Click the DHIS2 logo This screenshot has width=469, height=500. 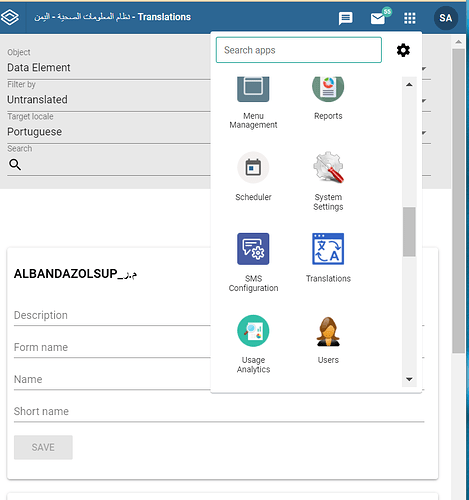click(x=10, y=17)
